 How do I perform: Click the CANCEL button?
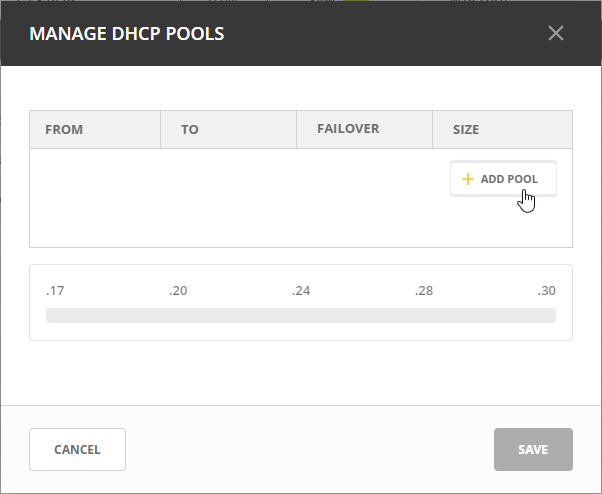77,449
